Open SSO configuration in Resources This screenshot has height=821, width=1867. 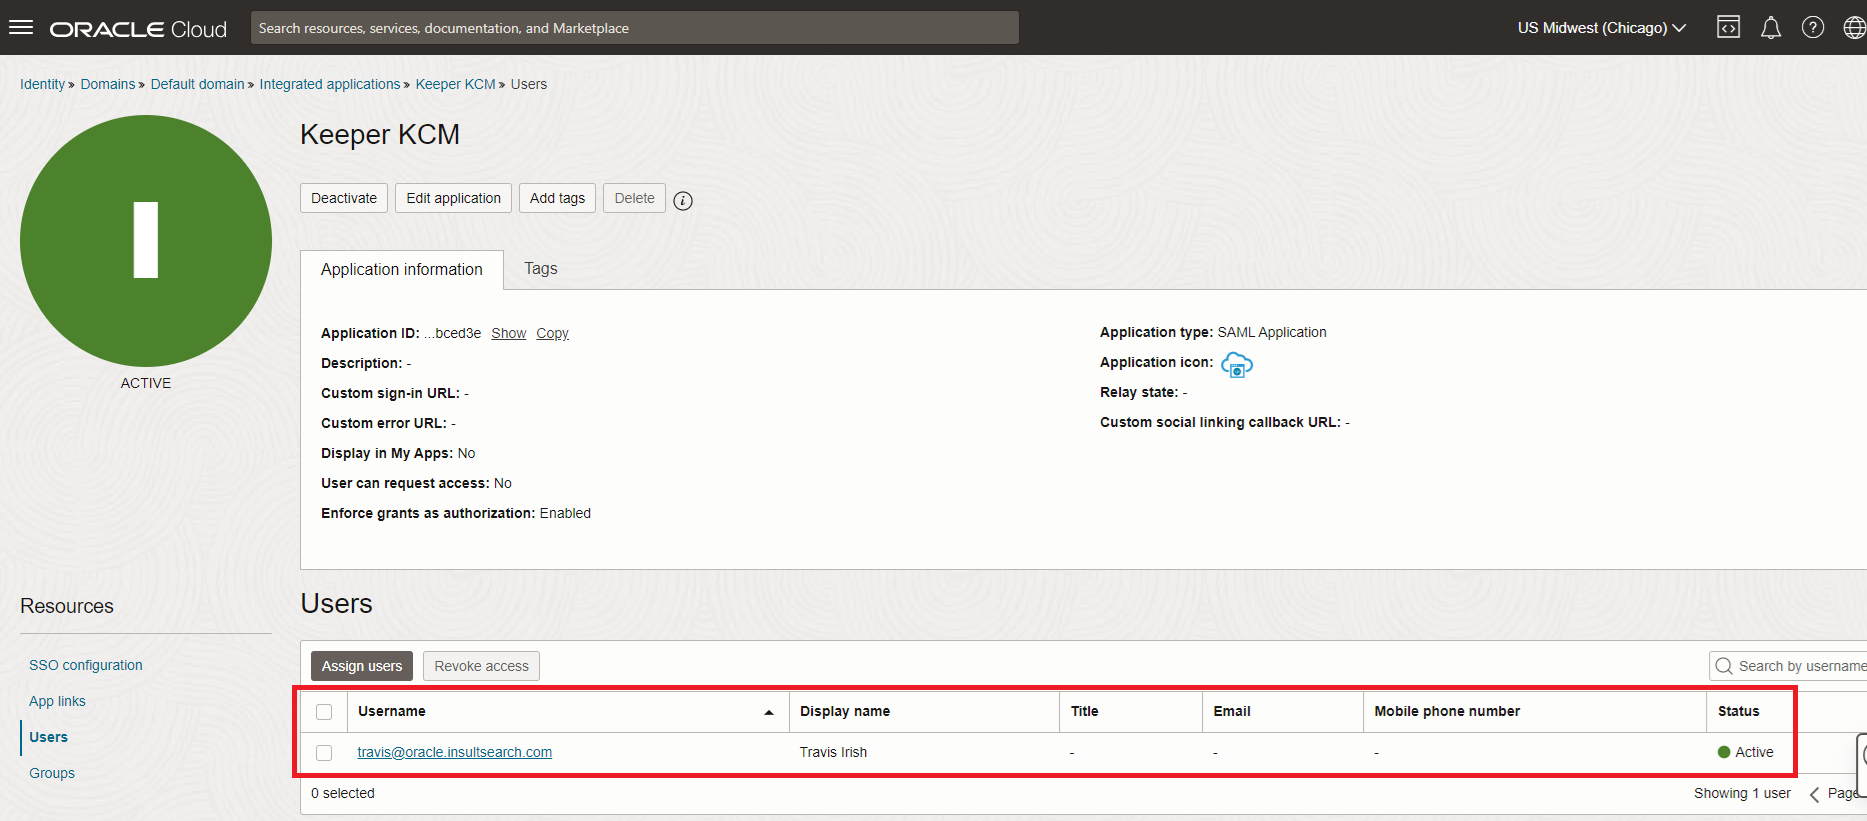pos(86,665)
